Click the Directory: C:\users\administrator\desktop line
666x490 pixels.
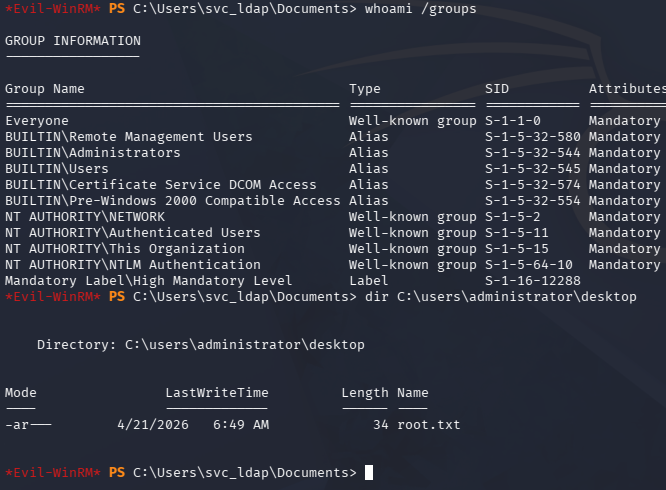(x=201, y=345)
